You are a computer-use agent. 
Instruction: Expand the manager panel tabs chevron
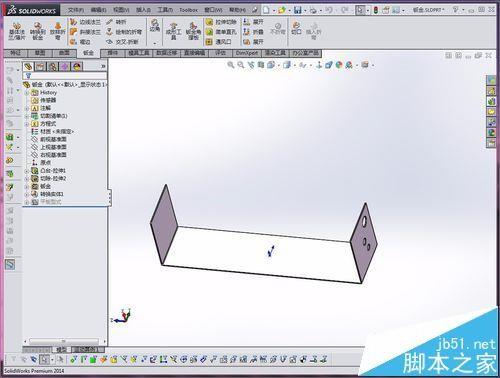pyautogui.click(x=103, y=67)
